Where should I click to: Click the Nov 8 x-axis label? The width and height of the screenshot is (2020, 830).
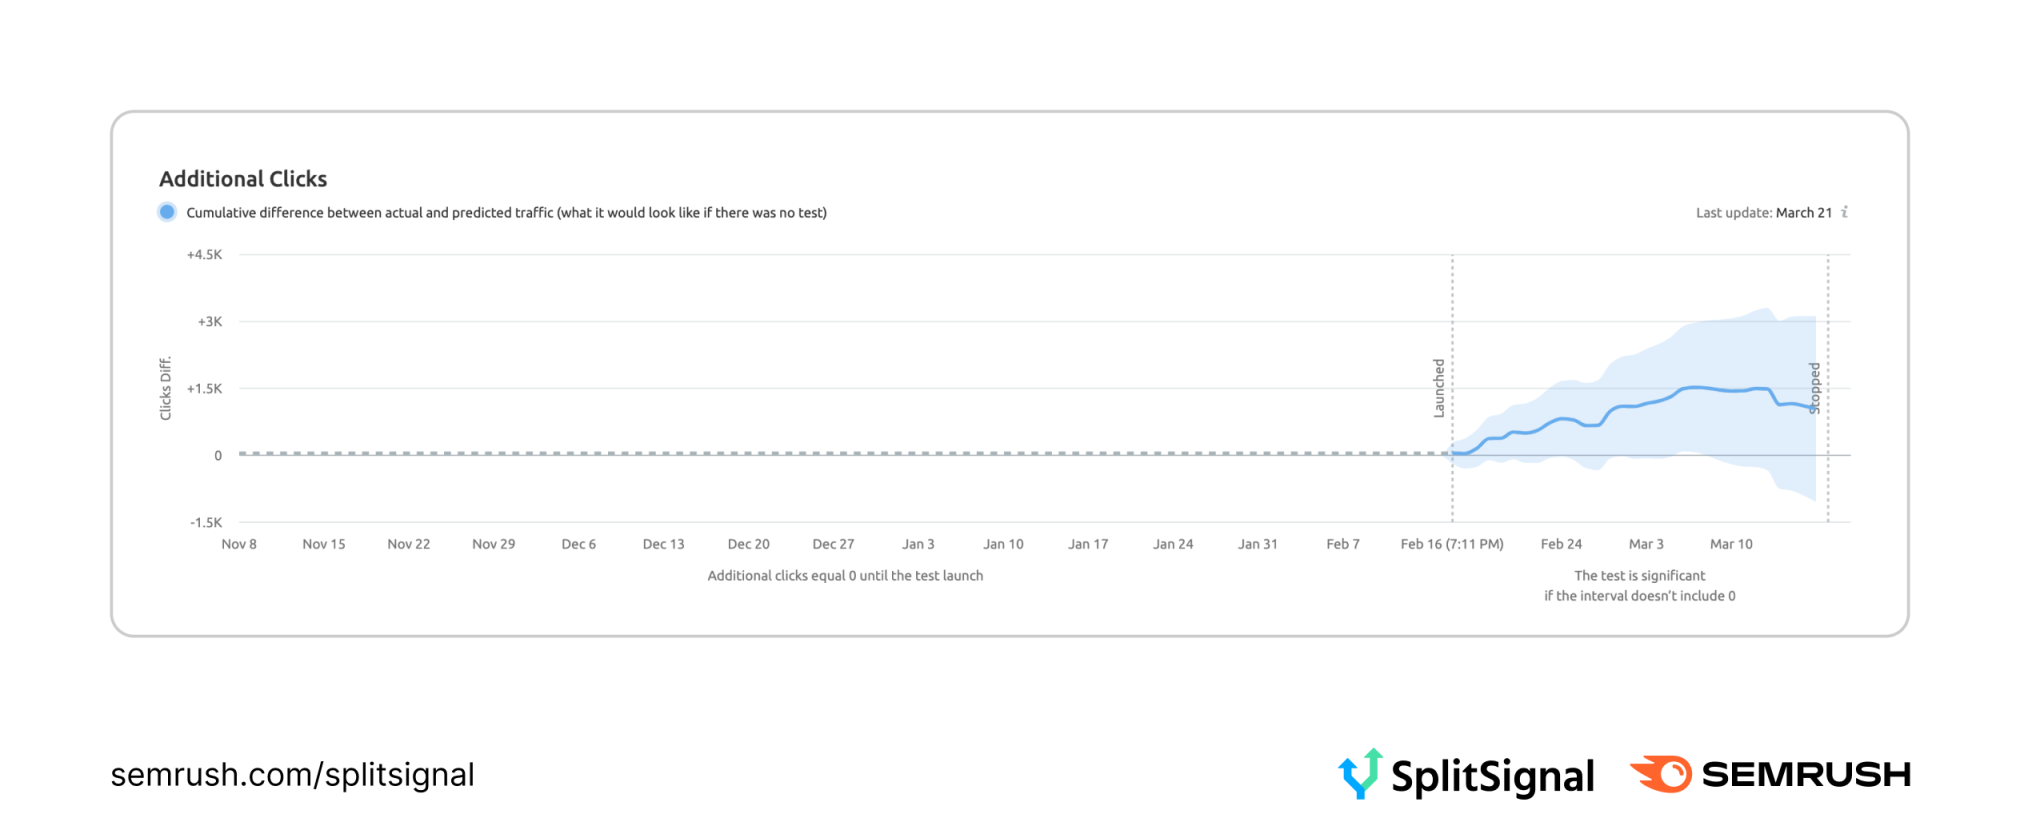click(x=239, y=544)
